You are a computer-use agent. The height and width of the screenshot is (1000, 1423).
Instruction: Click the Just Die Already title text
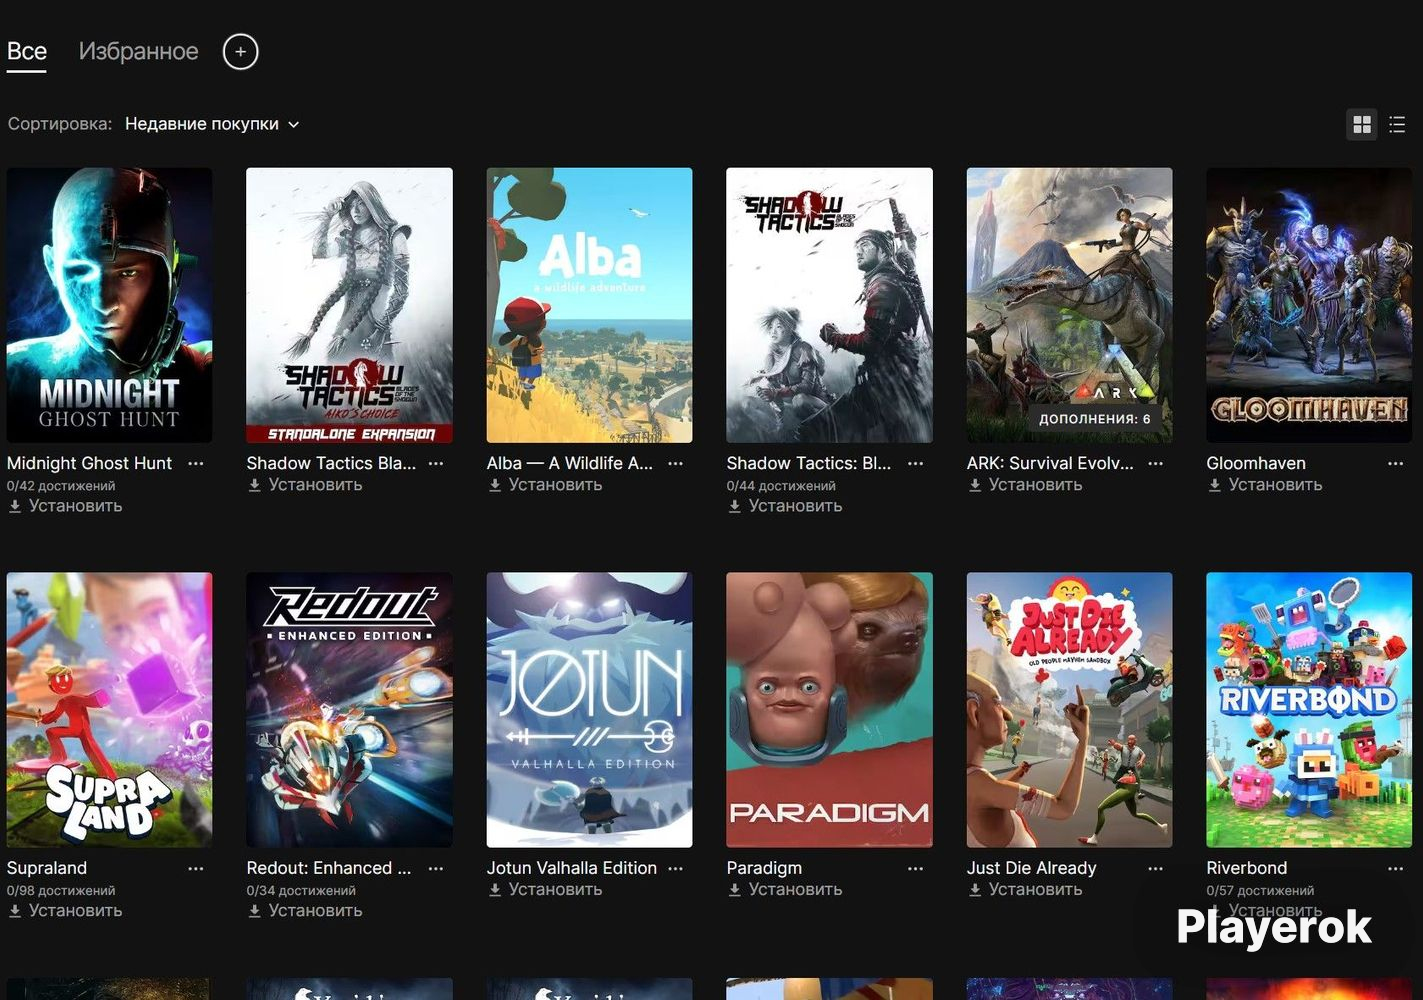(x=1031, y=868)
